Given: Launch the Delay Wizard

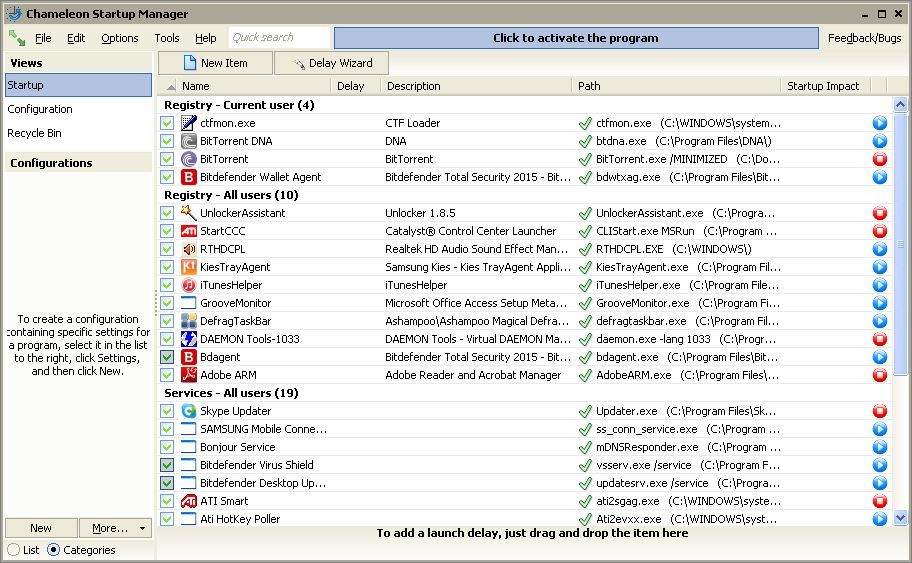Looking at the screenshot, I should pos(332,63).
